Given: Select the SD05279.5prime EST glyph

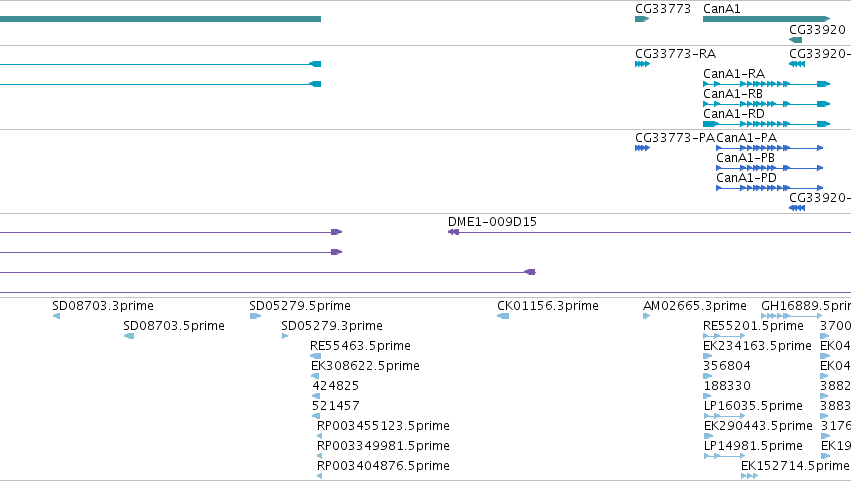Looking at the screenshot, I should 255,316.
